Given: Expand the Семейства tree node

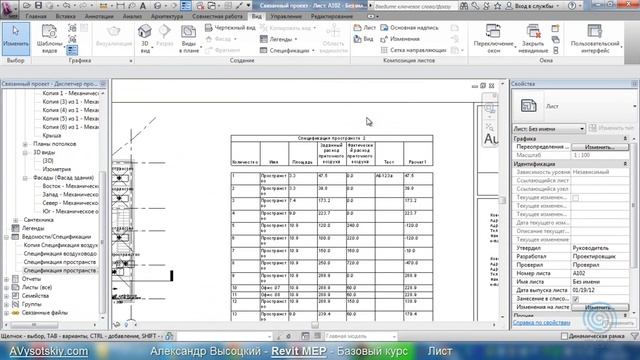Looking at the screenshot, I should [x=6, y=296].
